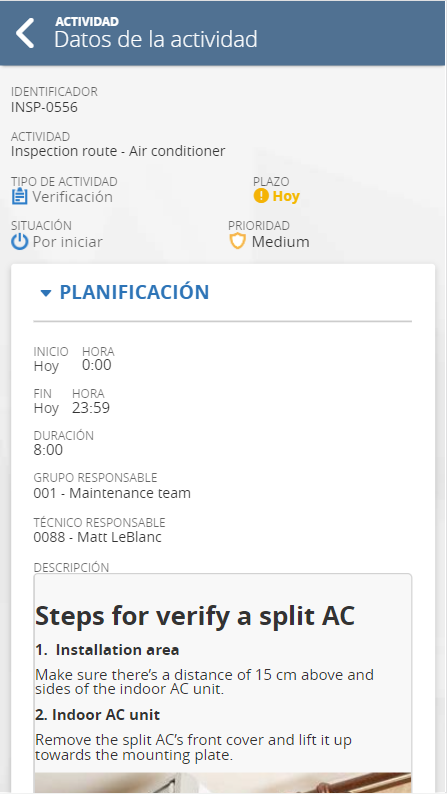
Task: Click the end hour 23:59 value
Action: [91, 408]
